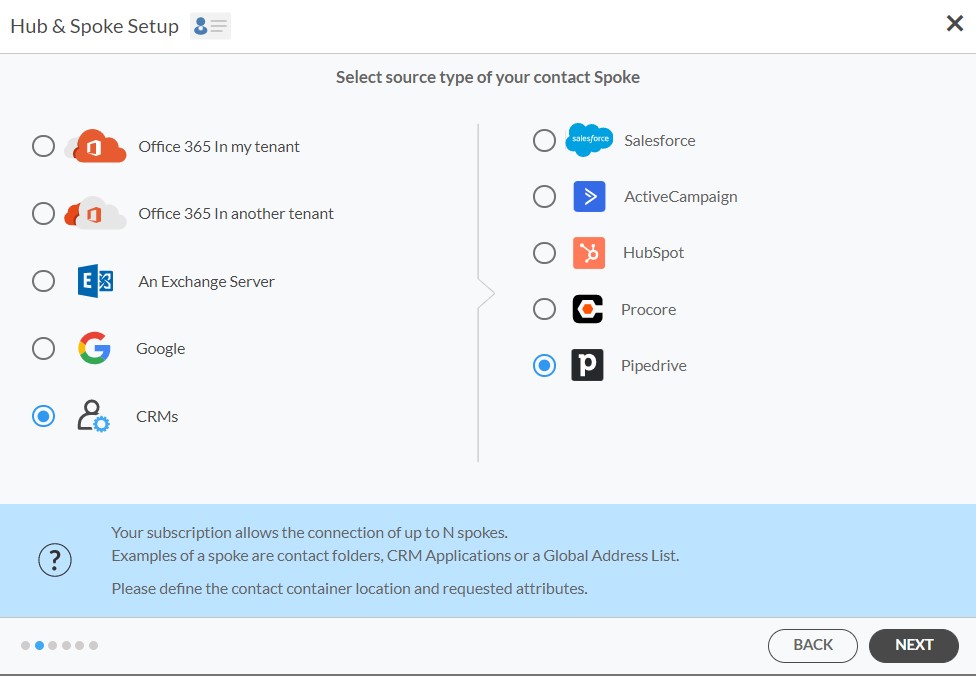The width and height of the screenshot is (976, 676).
Task: Select the HubSpot radio button
Action: 544,253
